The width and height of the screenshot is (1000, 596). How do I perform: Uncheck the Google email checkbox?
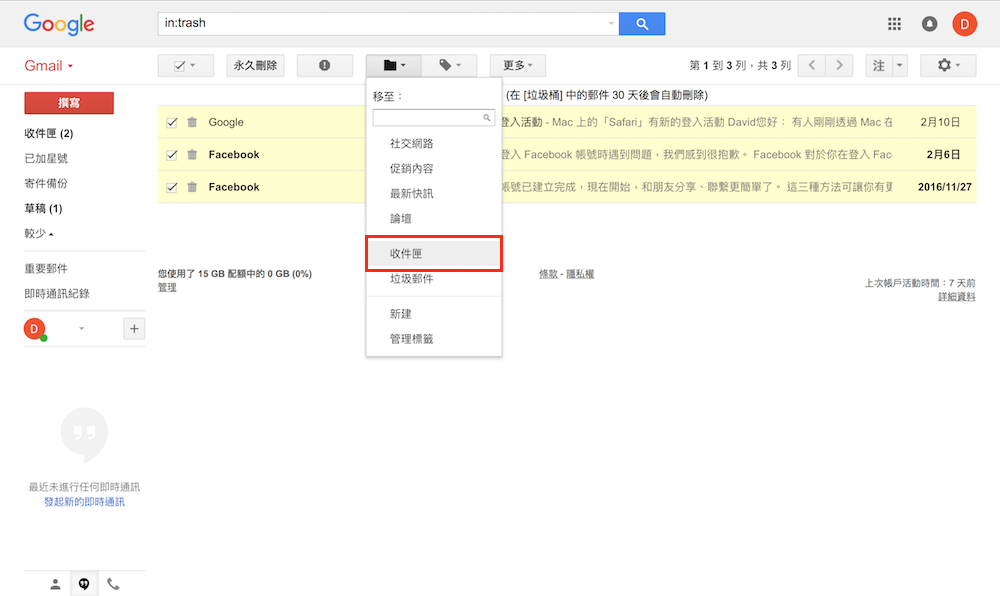point(172,123)
